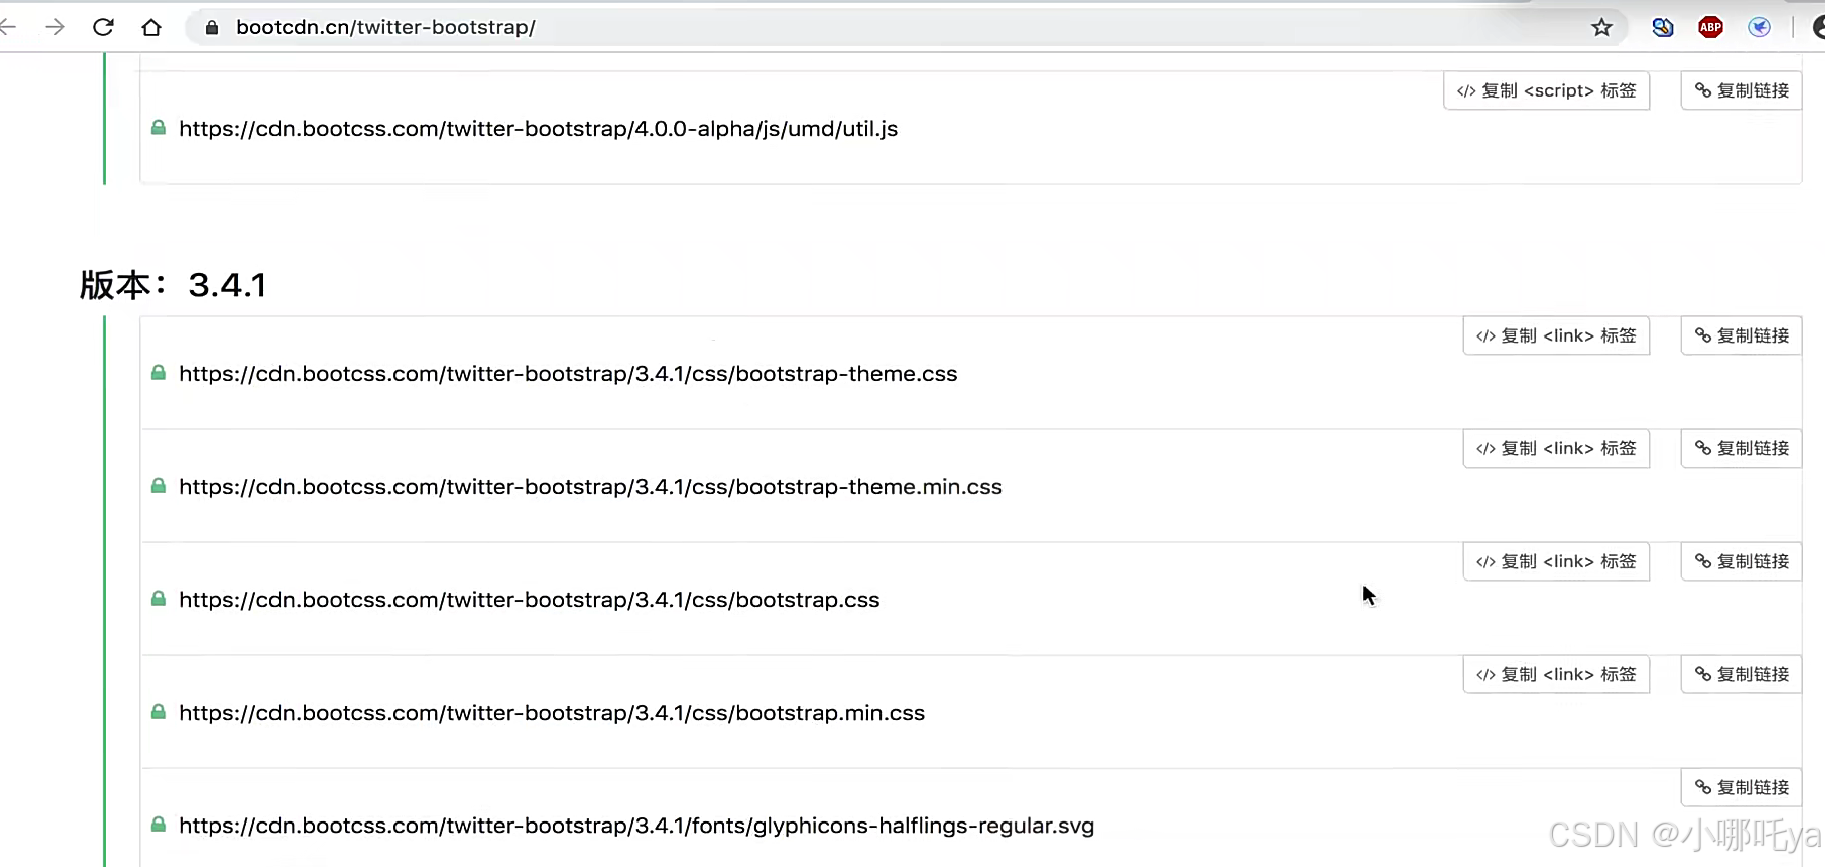The height and width of the screenshot is (867, 1825).
Task: Click the green lock beside bootstrap.css URL
Action: pos(158,599)
